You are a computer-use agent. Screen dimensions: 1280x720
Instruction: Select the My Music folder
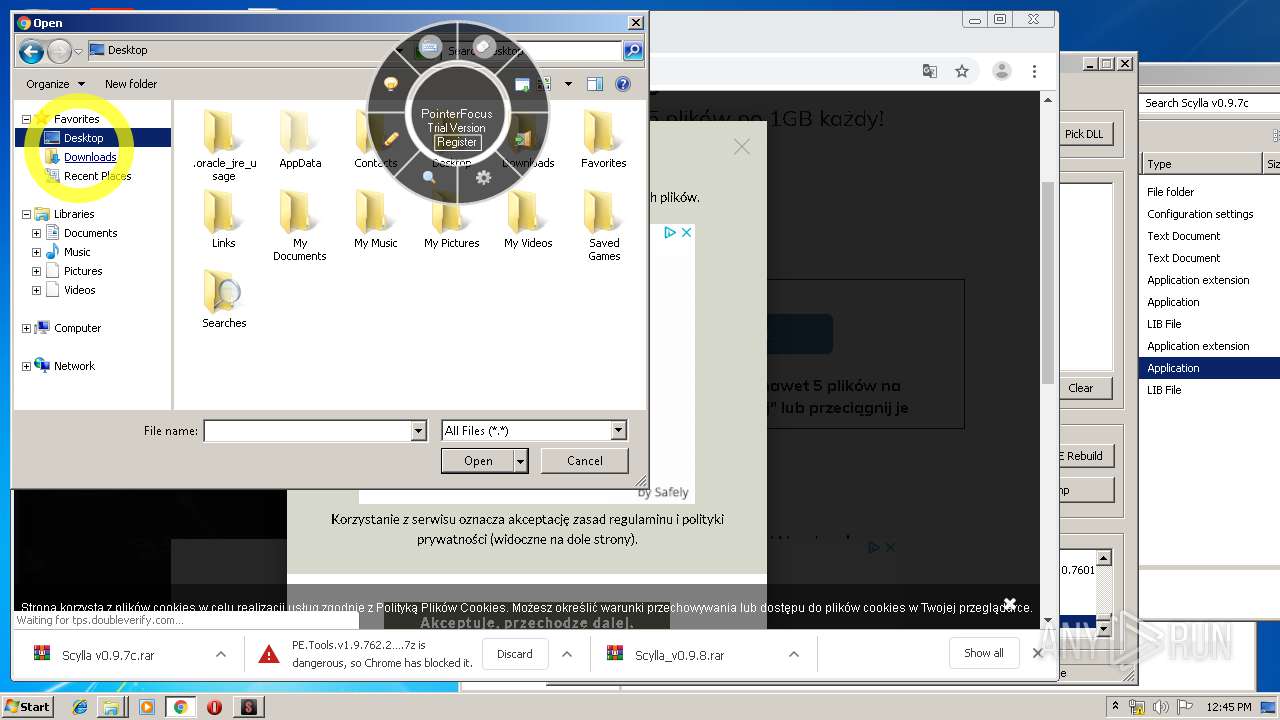pos(376,219)
